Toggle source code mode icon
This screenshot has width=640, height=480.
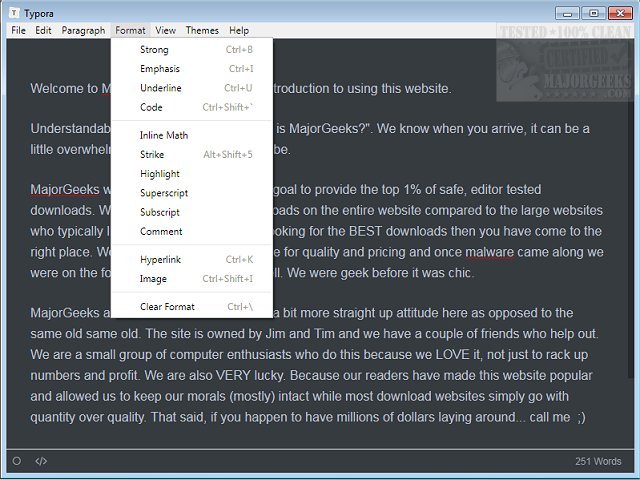[41, 461]
